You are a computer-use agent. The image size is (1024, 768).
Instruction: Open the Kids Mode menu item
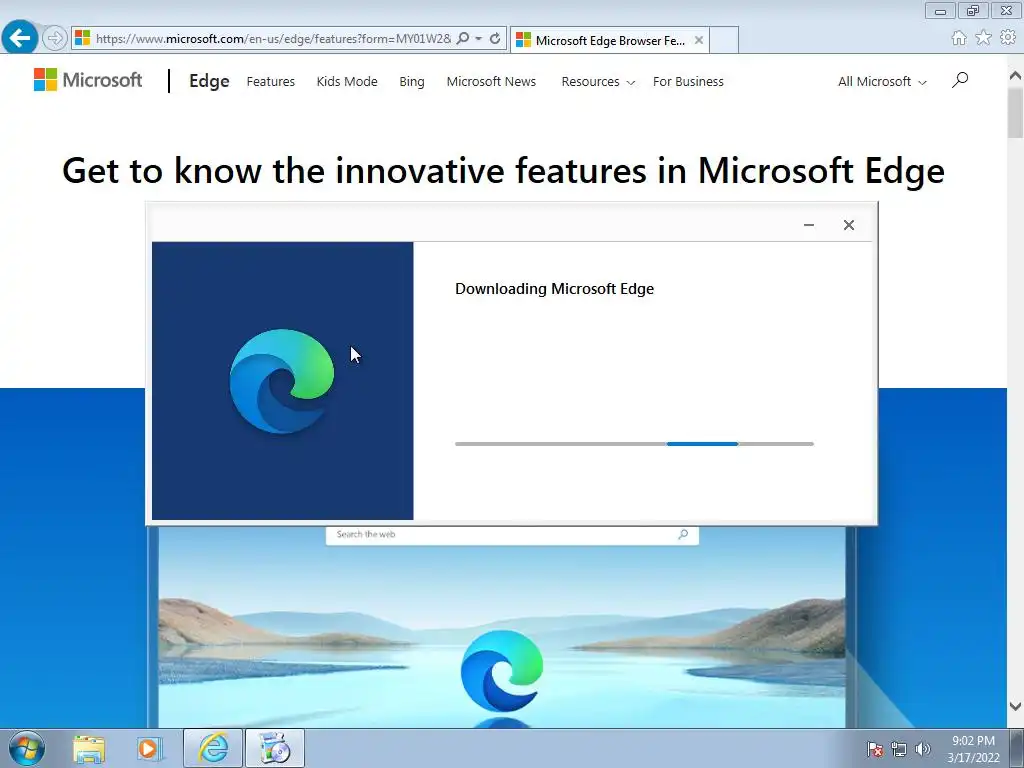coord(347,82)
